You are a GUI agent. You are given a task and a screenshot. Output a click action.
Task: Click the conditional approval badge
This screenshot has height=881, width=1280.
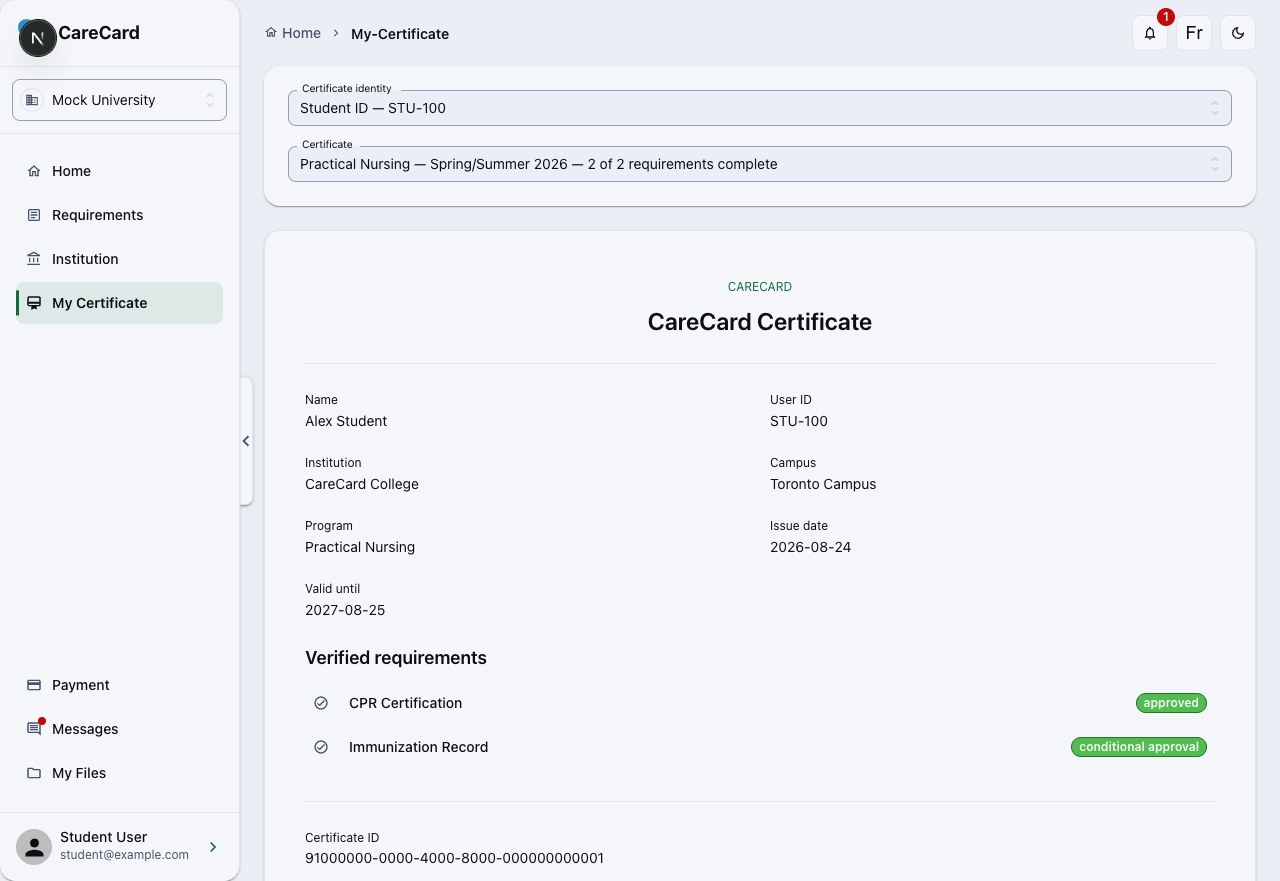(x=1139, y=747)
